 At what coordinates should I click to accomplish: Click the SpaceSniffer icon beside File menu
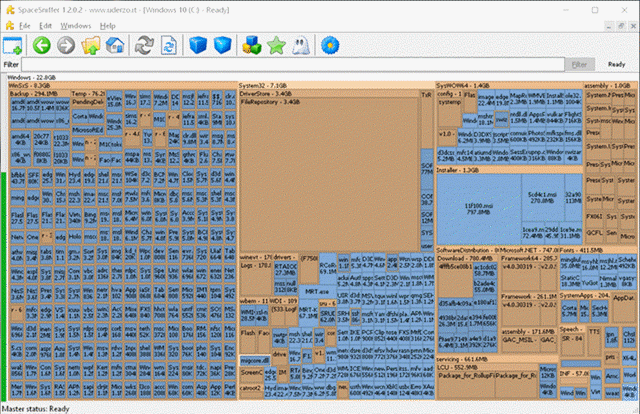click(x=10, y=26)
